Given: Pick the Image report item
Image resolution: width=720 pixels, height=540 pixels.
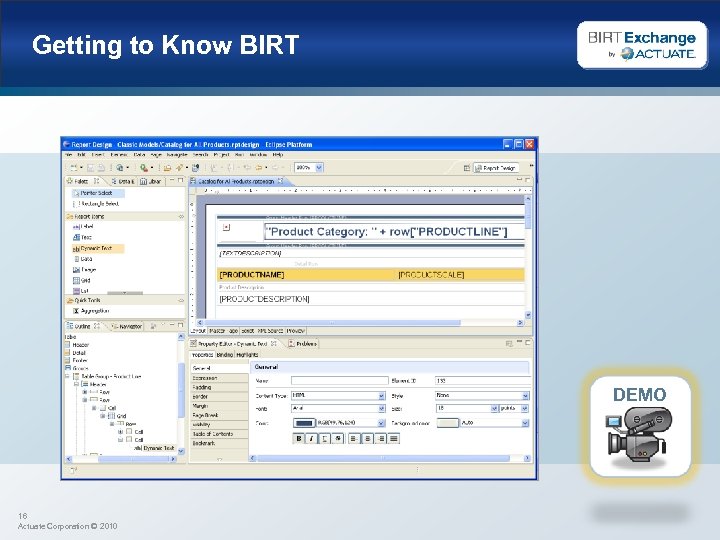Looking at the screenshot, I should 85,270.
